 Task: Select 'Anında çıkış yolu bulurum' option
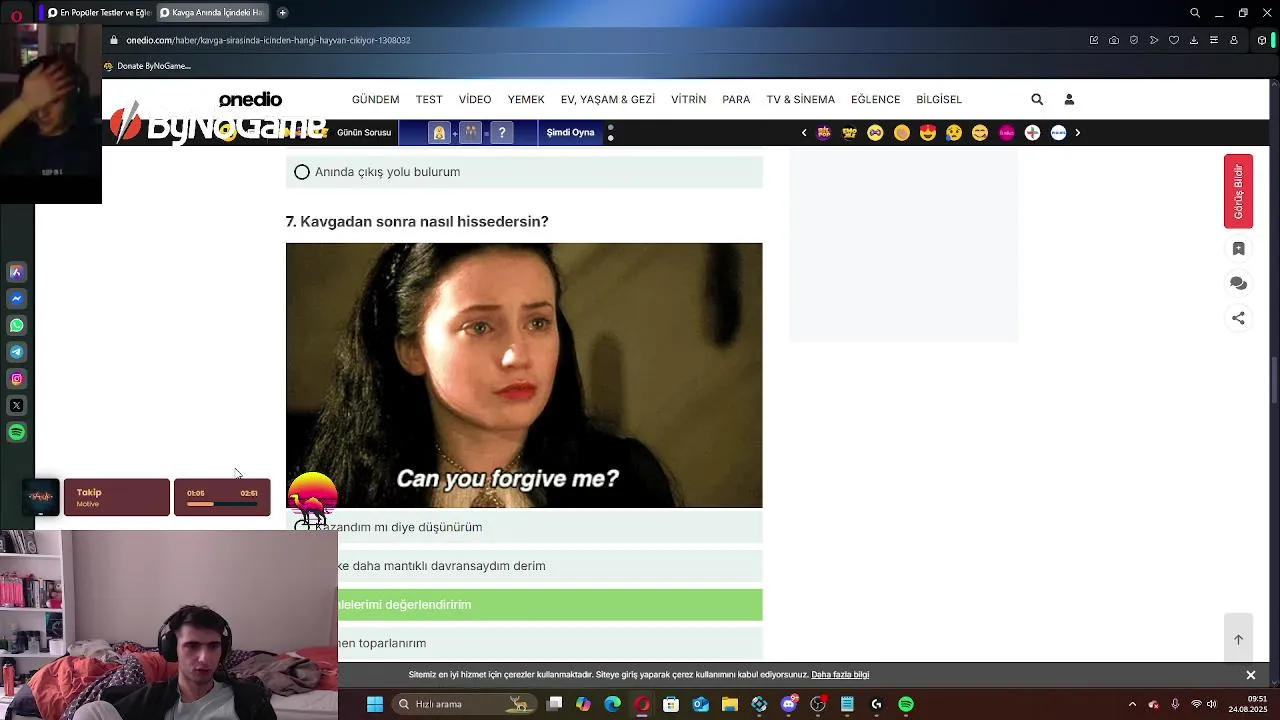524,172
